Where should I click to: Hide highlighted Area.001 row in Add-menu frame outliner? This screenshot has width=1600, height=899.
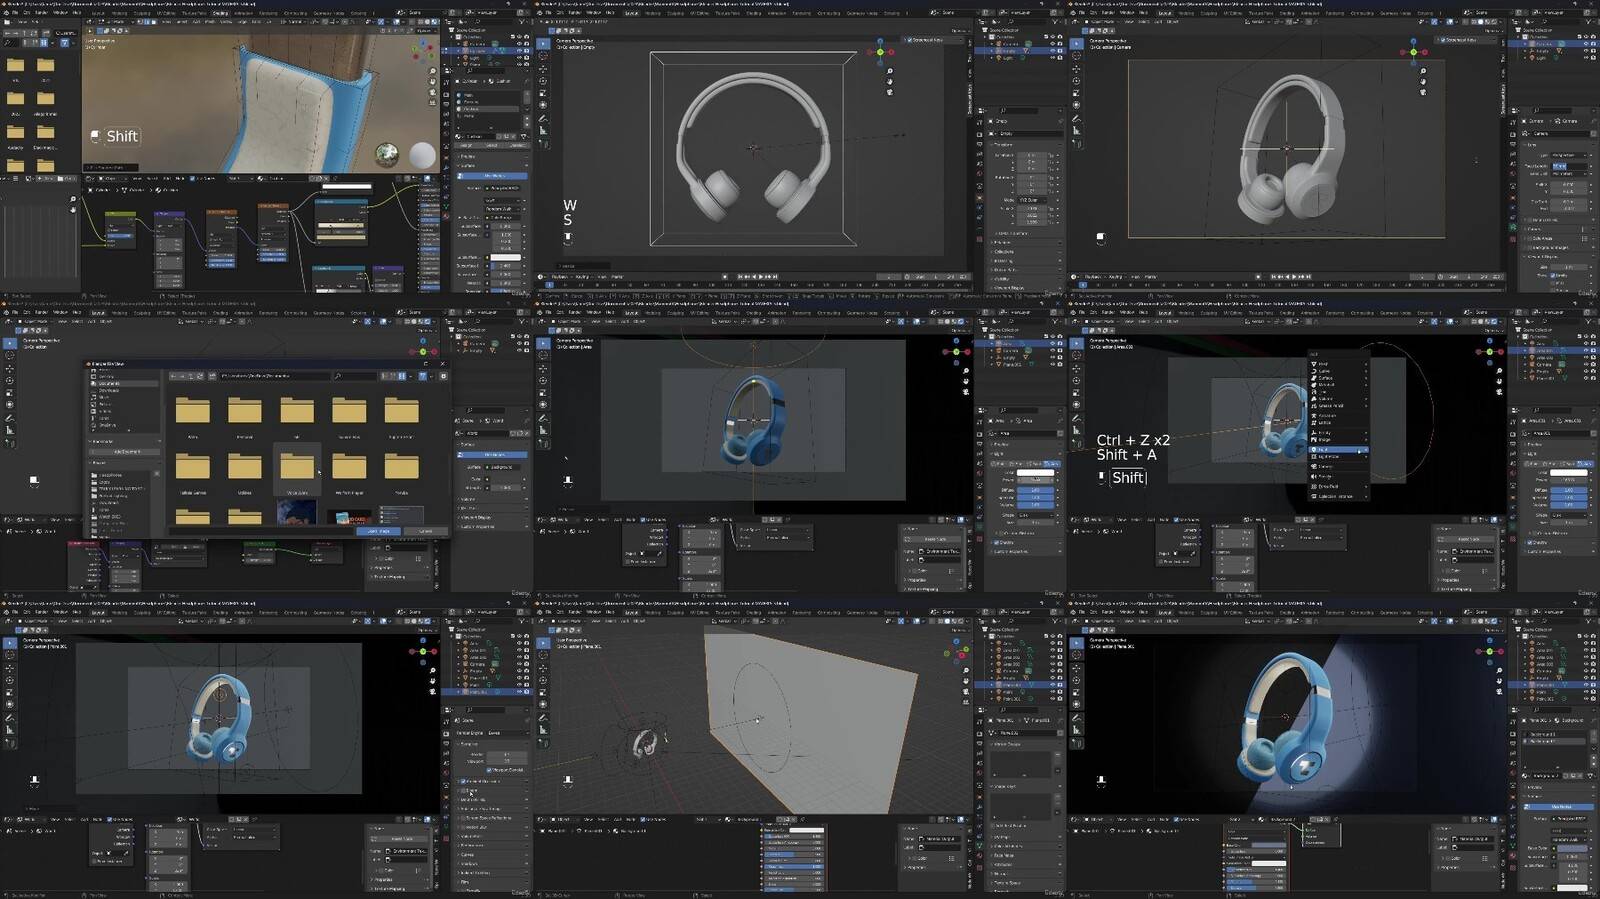tap(1586, 351)
